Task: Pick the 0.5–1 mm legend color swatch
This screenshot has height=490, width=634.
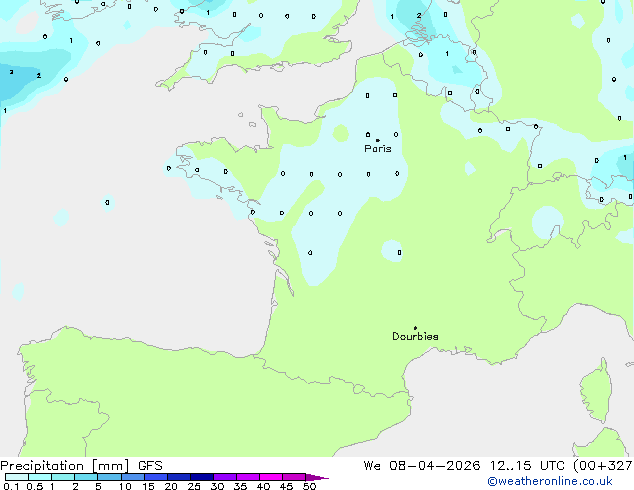Action: pos(40,477)
